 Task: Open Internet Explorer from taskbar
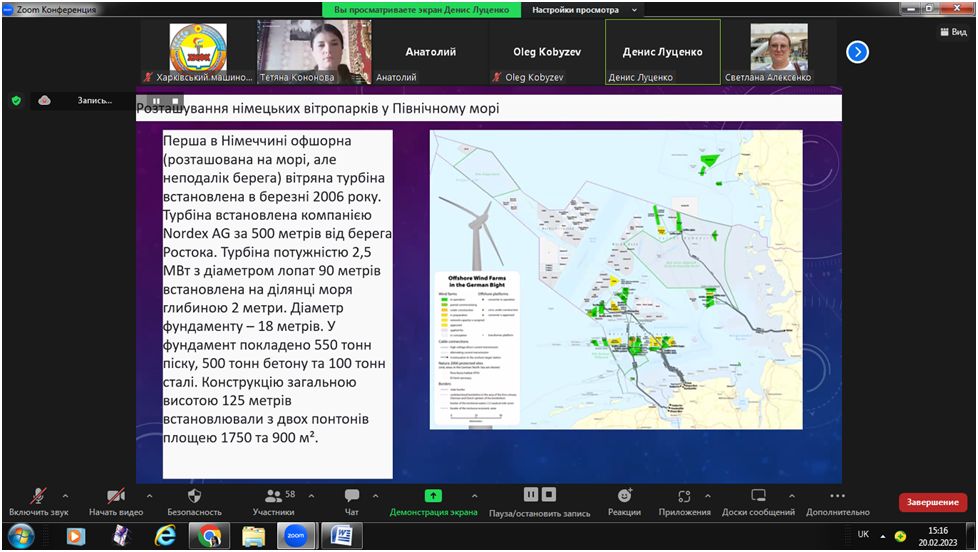tap(165, 536)
